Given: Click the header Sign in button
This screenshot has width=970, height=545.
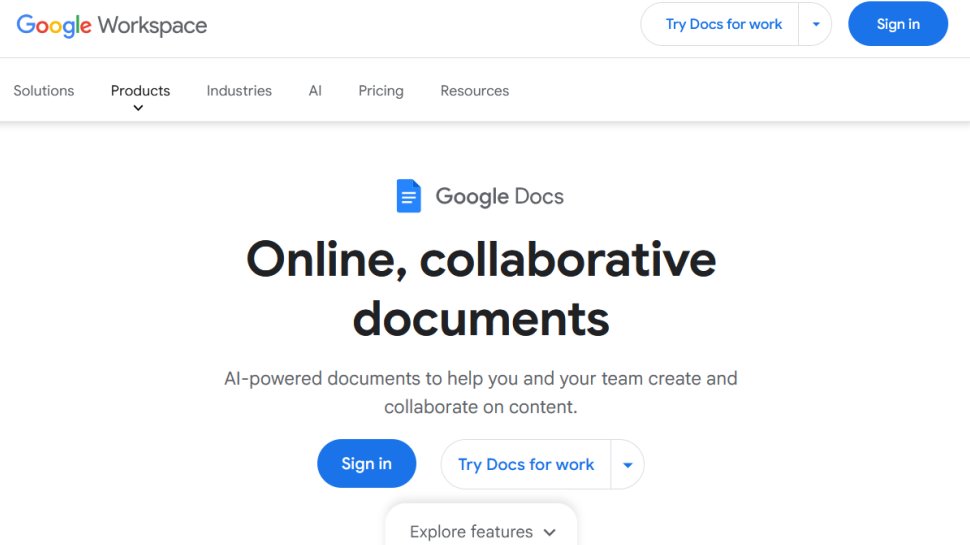Looking at the screenshot, I should [898, 24].
